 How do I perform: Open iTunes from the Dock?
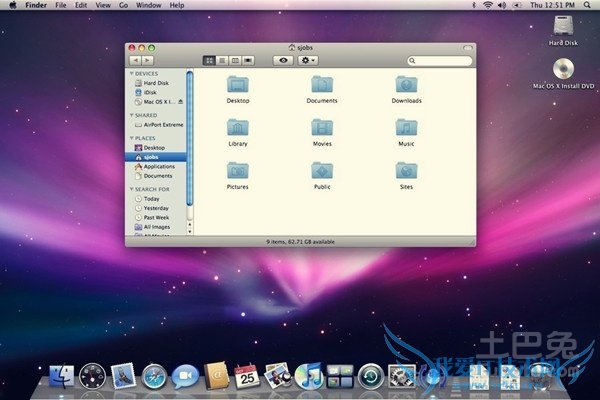click(308, 376)
